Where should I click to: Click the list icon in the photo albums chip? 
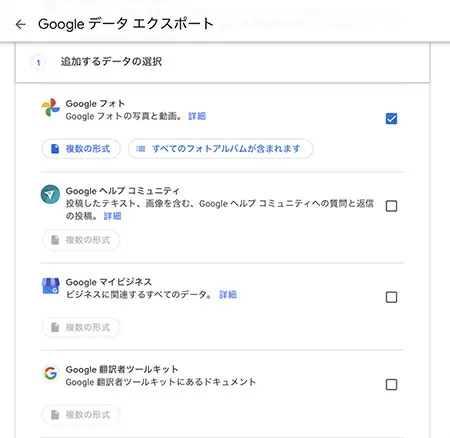point(141,149)
